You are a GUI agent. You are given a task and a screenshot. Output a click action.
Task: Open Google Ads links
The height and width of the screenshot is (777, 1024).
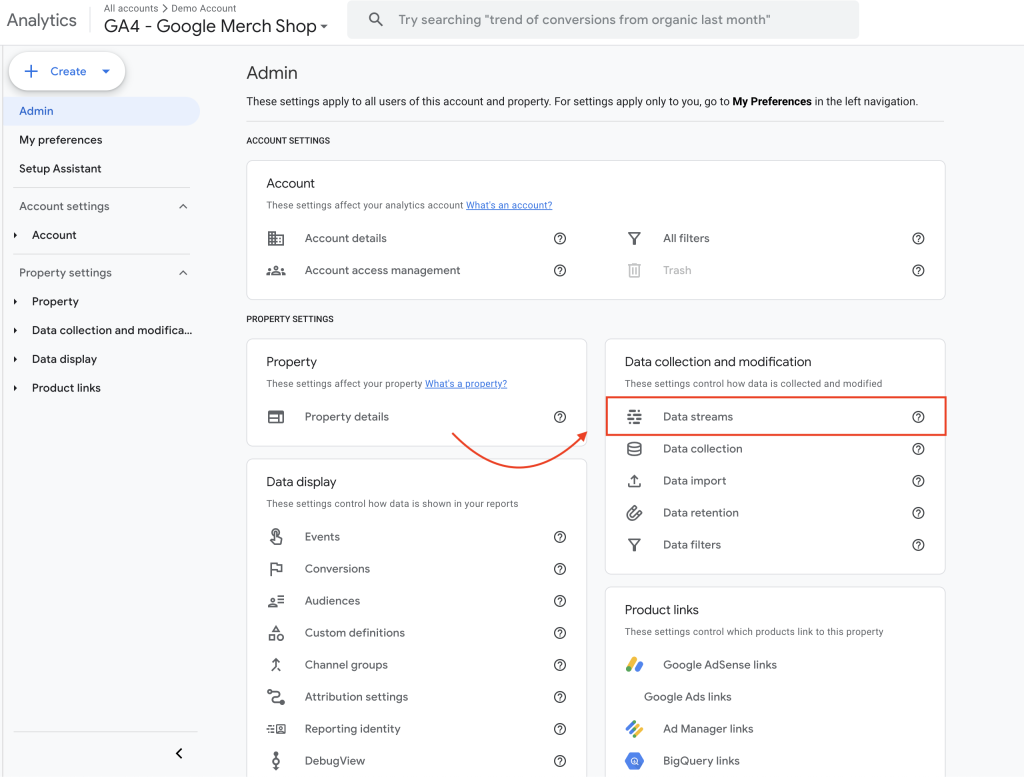[688, 697]
